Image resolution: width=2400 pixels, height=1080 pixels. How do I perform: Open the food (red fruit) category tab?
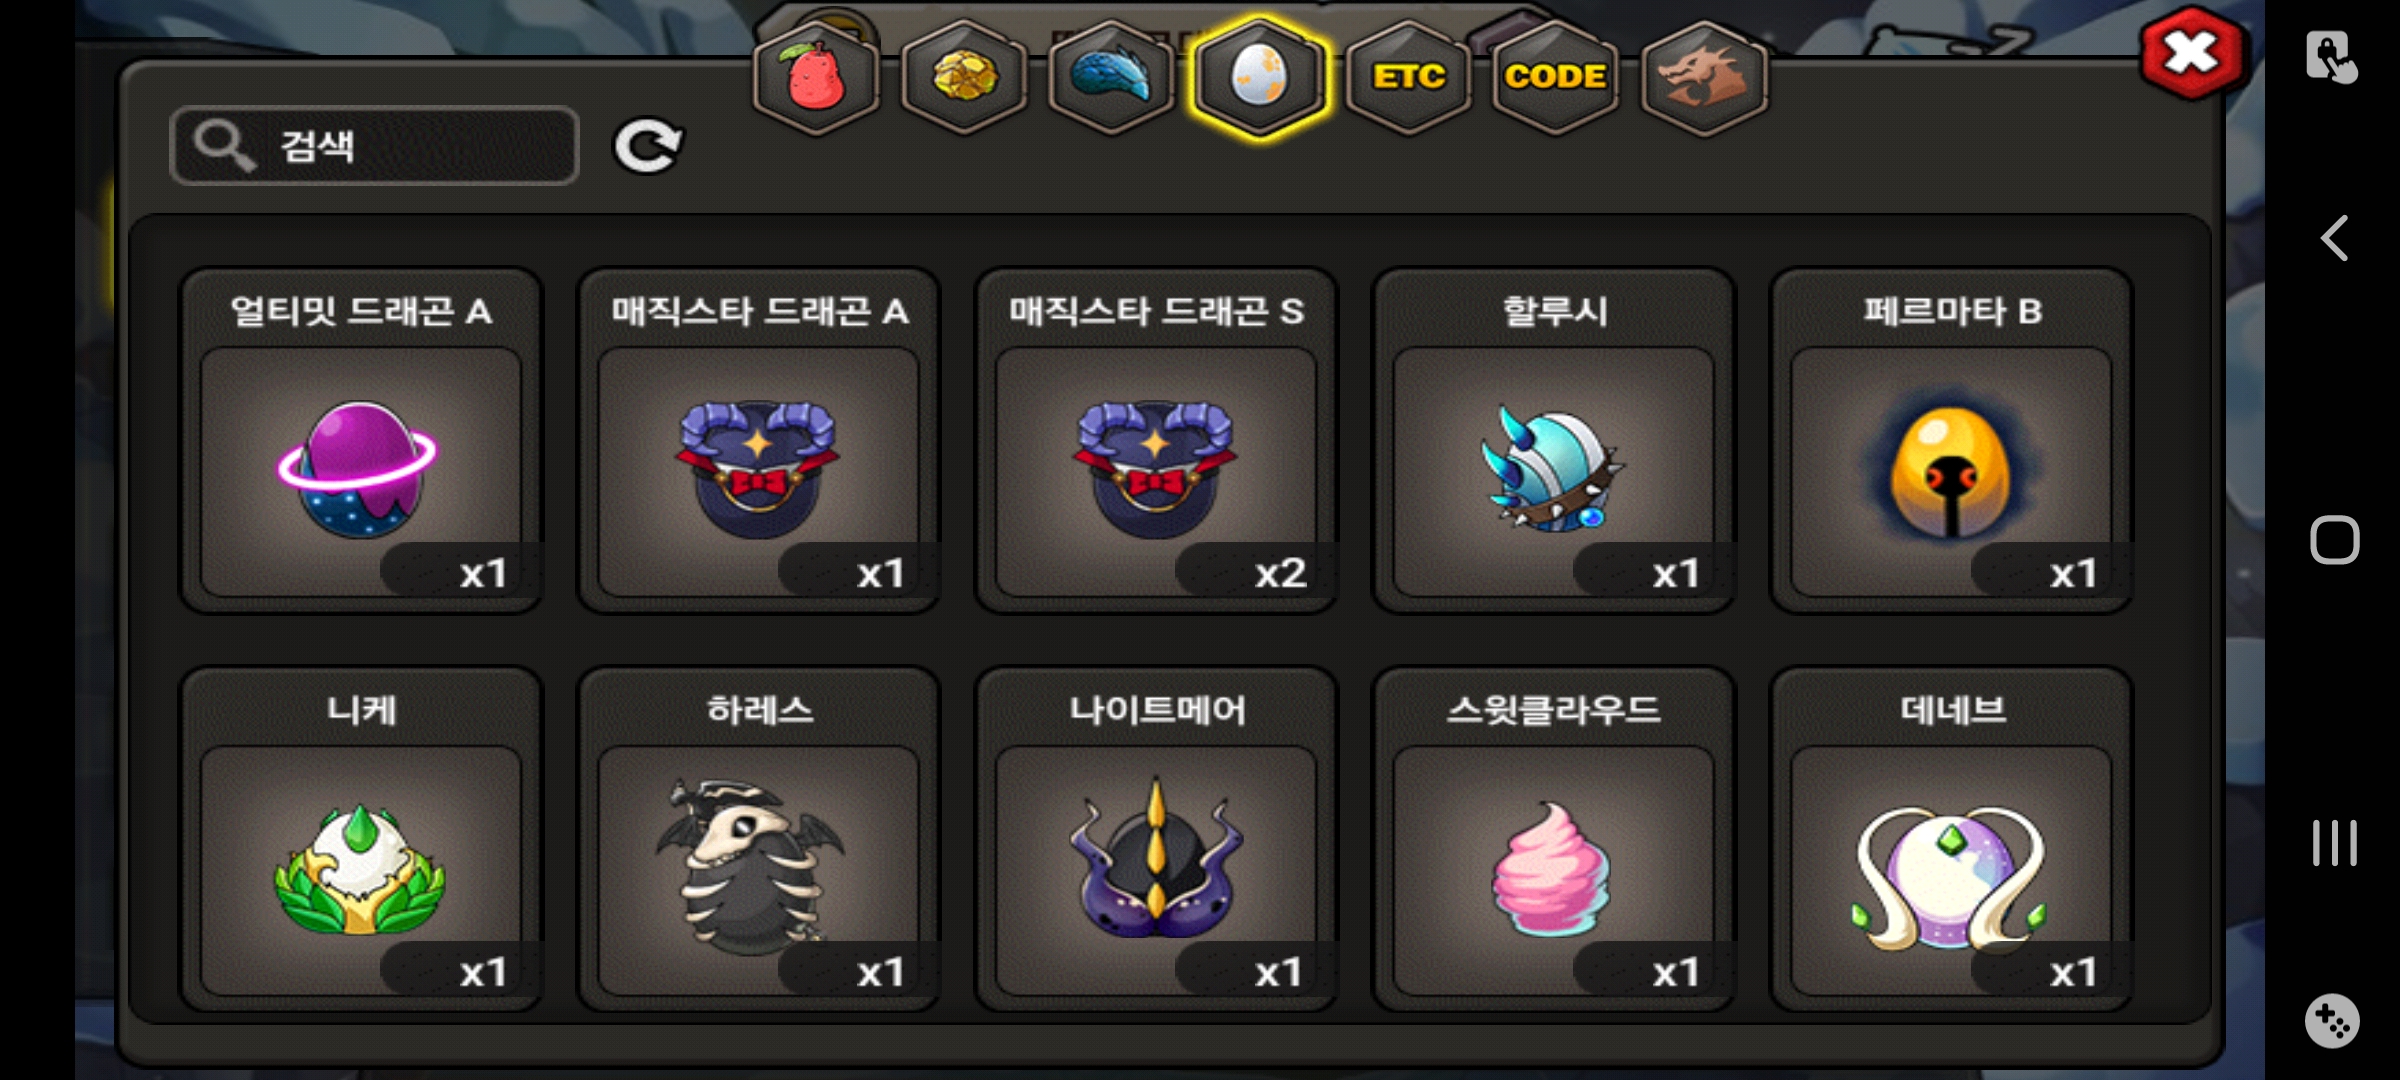coord(816,77)
